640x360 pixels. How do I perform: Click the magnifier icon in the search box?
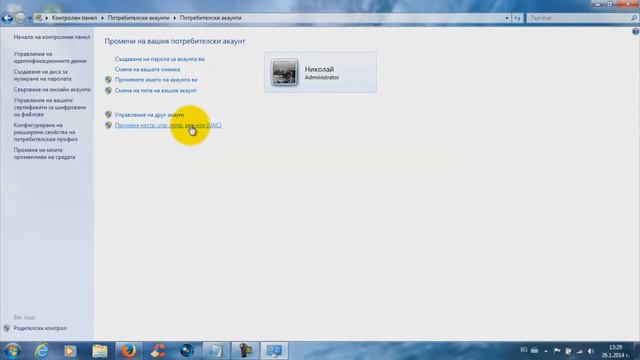(x=634, y=18)
